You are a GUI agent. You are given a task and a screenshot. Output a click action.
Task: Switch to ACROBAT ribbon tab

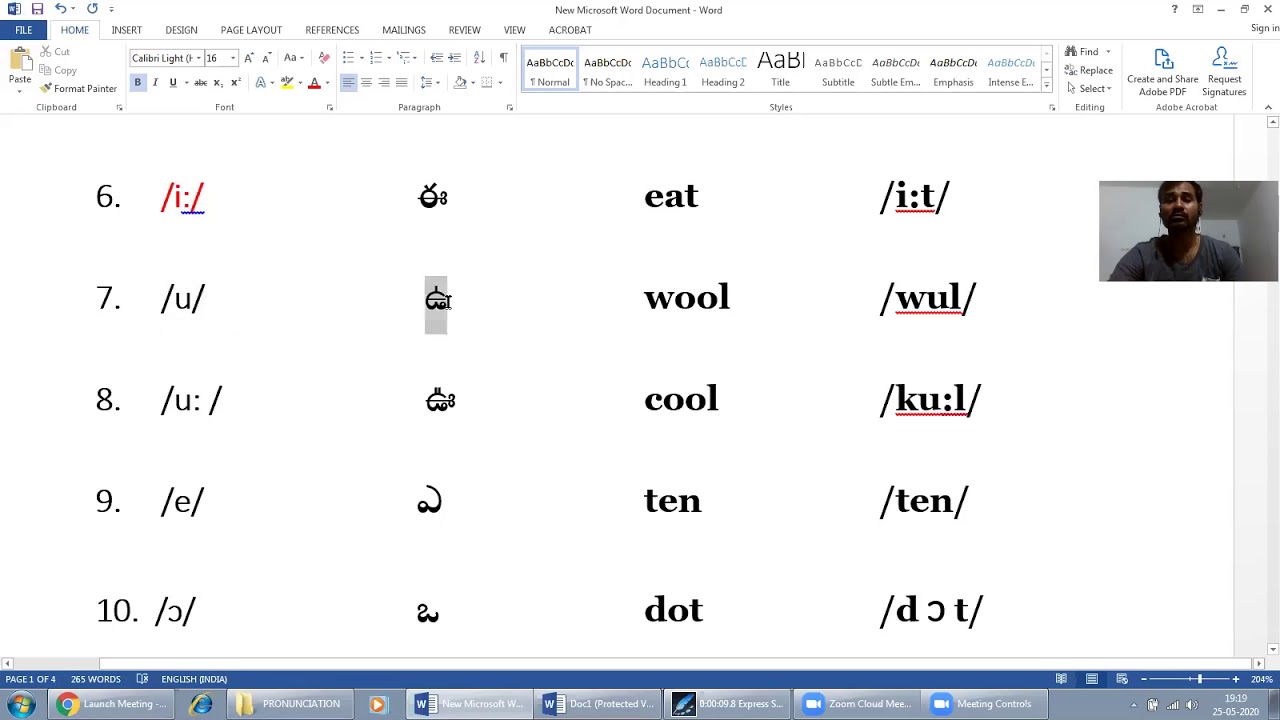coord(570,30)
